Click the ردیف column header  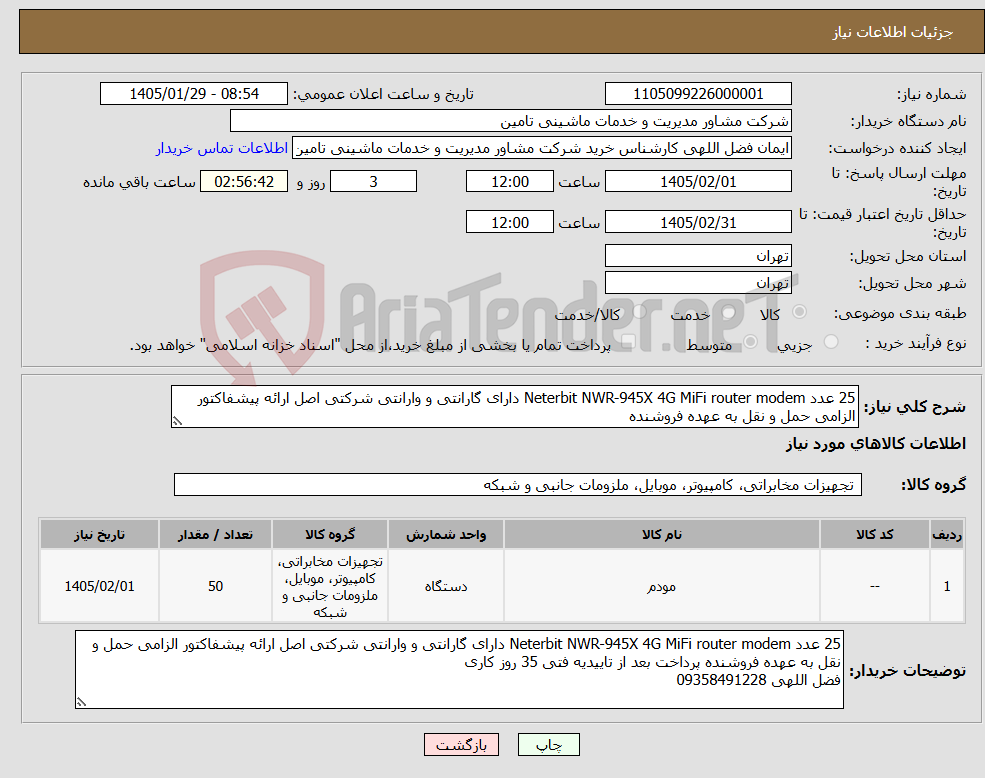[947, 534]
